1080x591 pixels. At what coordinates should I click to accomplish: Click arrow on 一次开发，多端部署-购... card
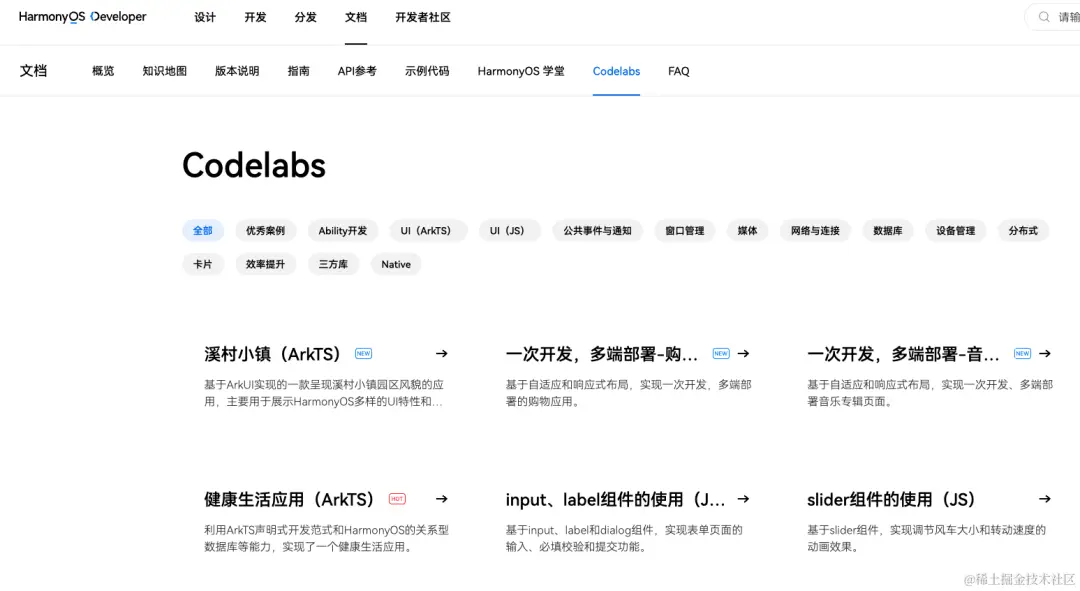(x=743, y=353)
